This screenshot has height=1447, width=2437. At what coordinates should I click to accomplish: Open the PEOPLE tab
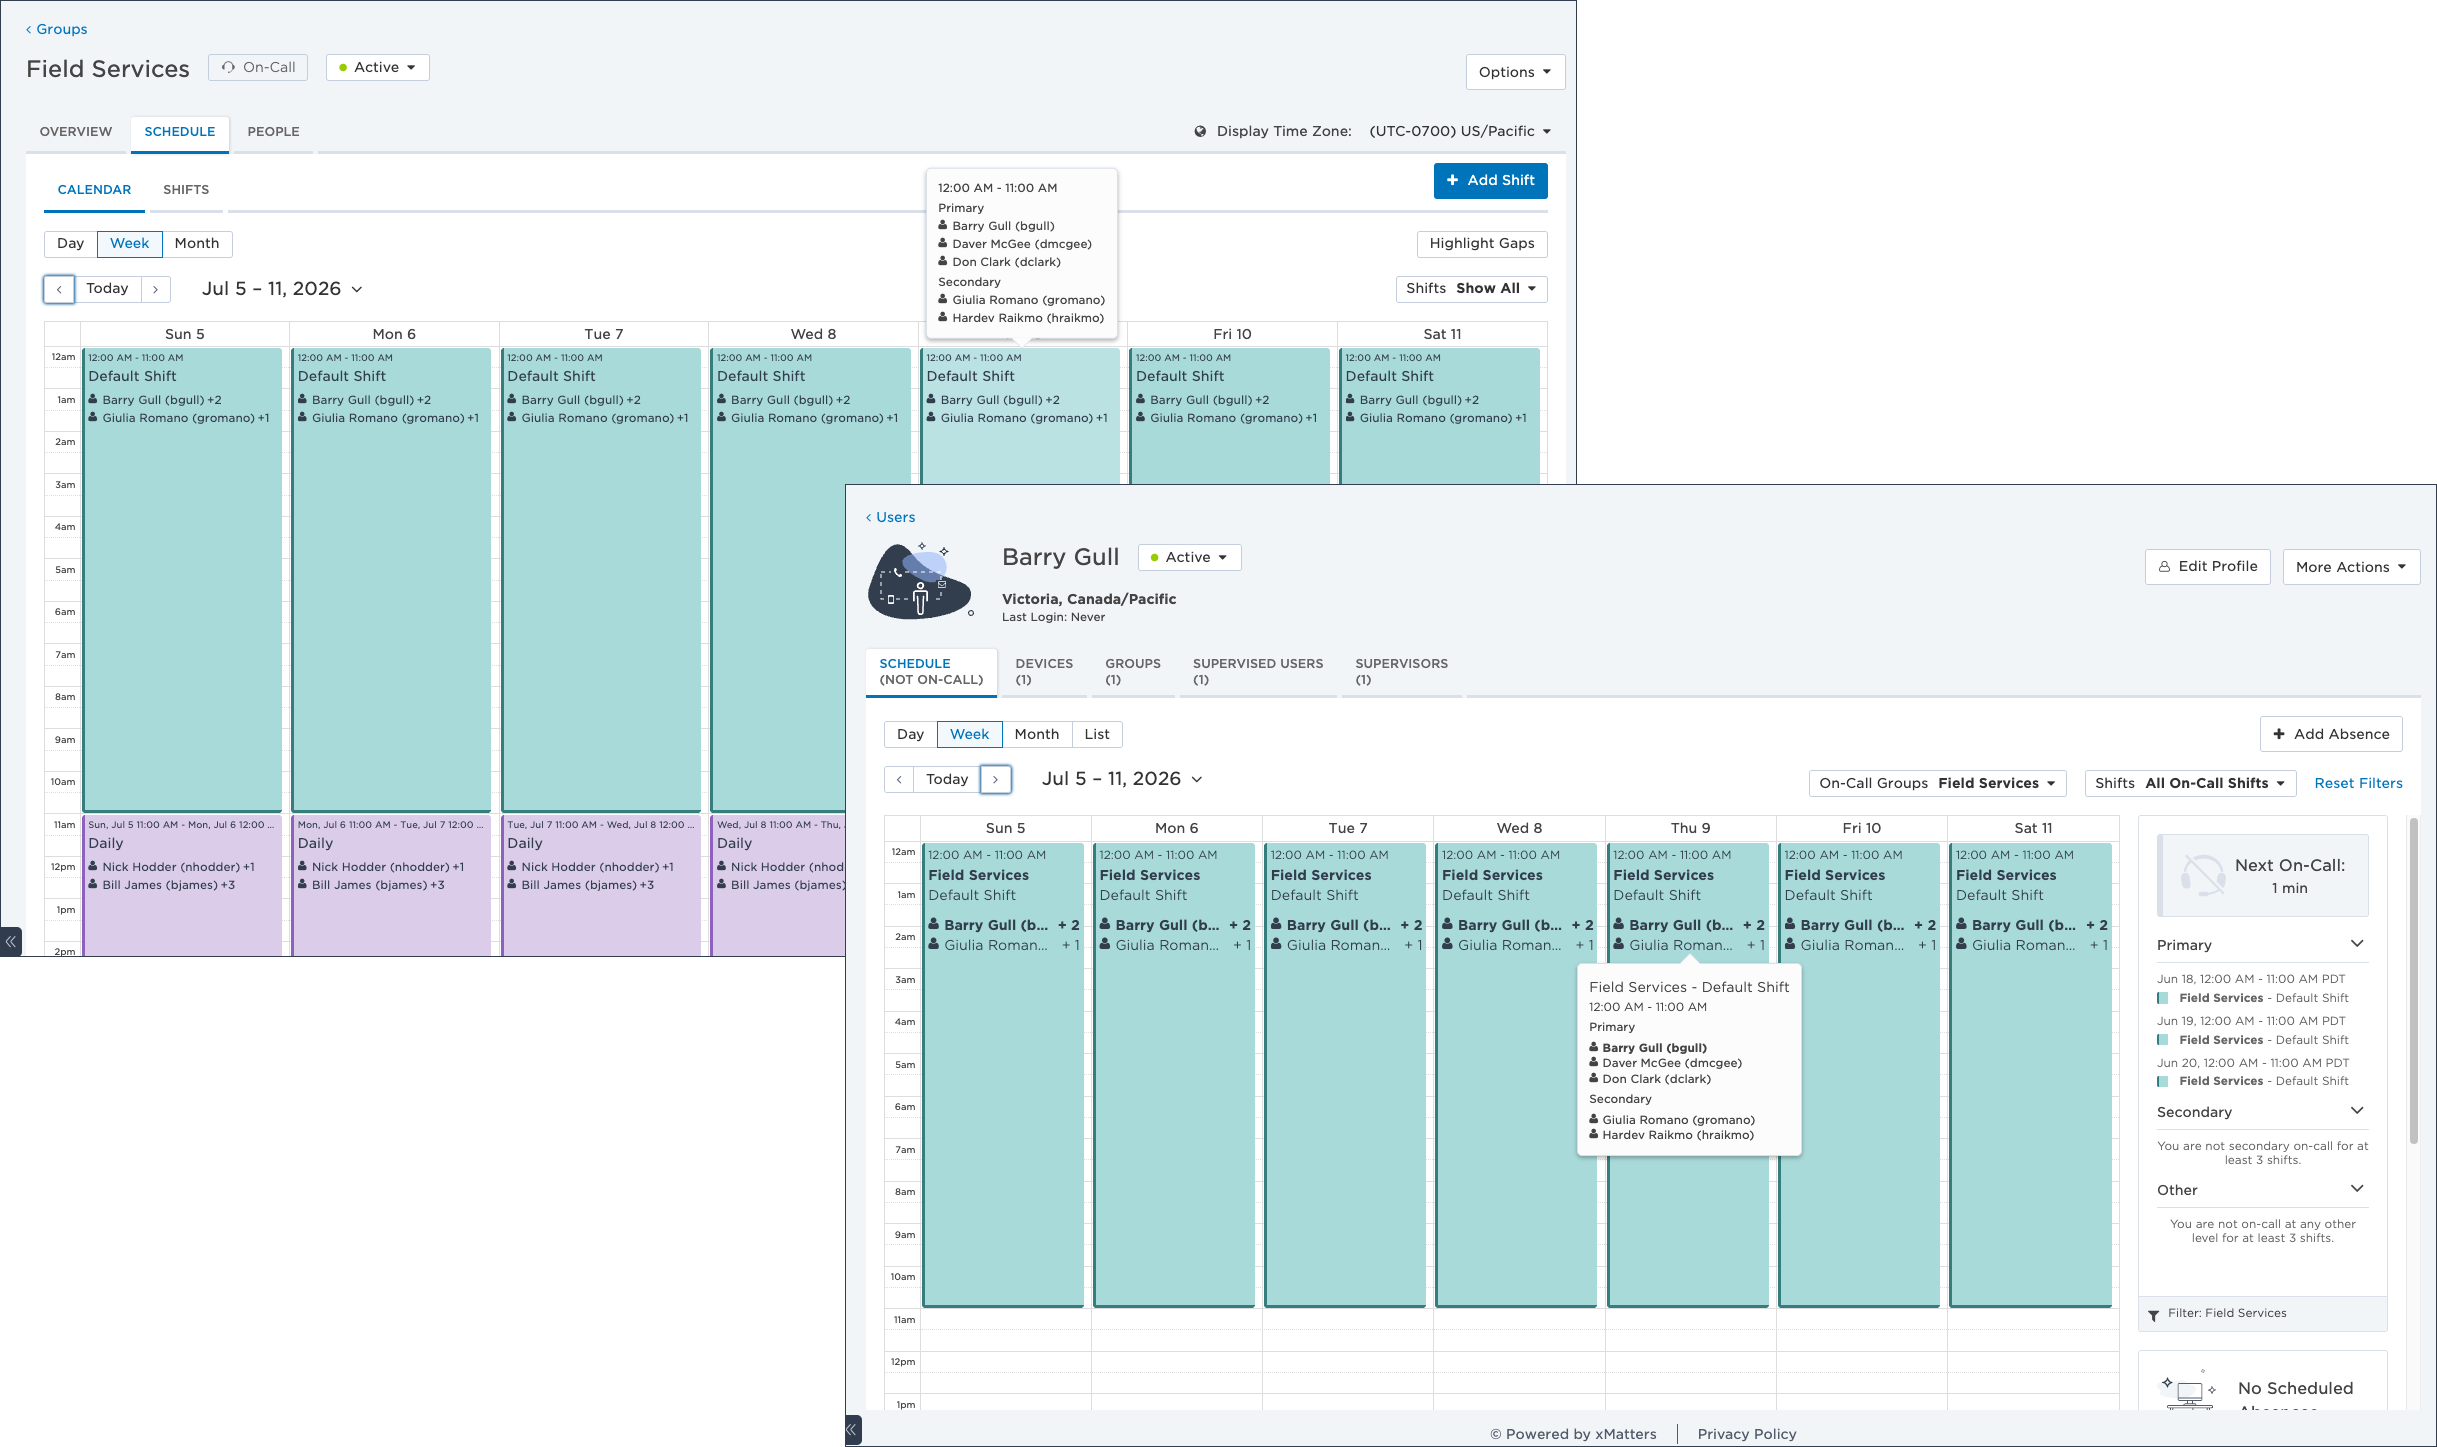273,131
